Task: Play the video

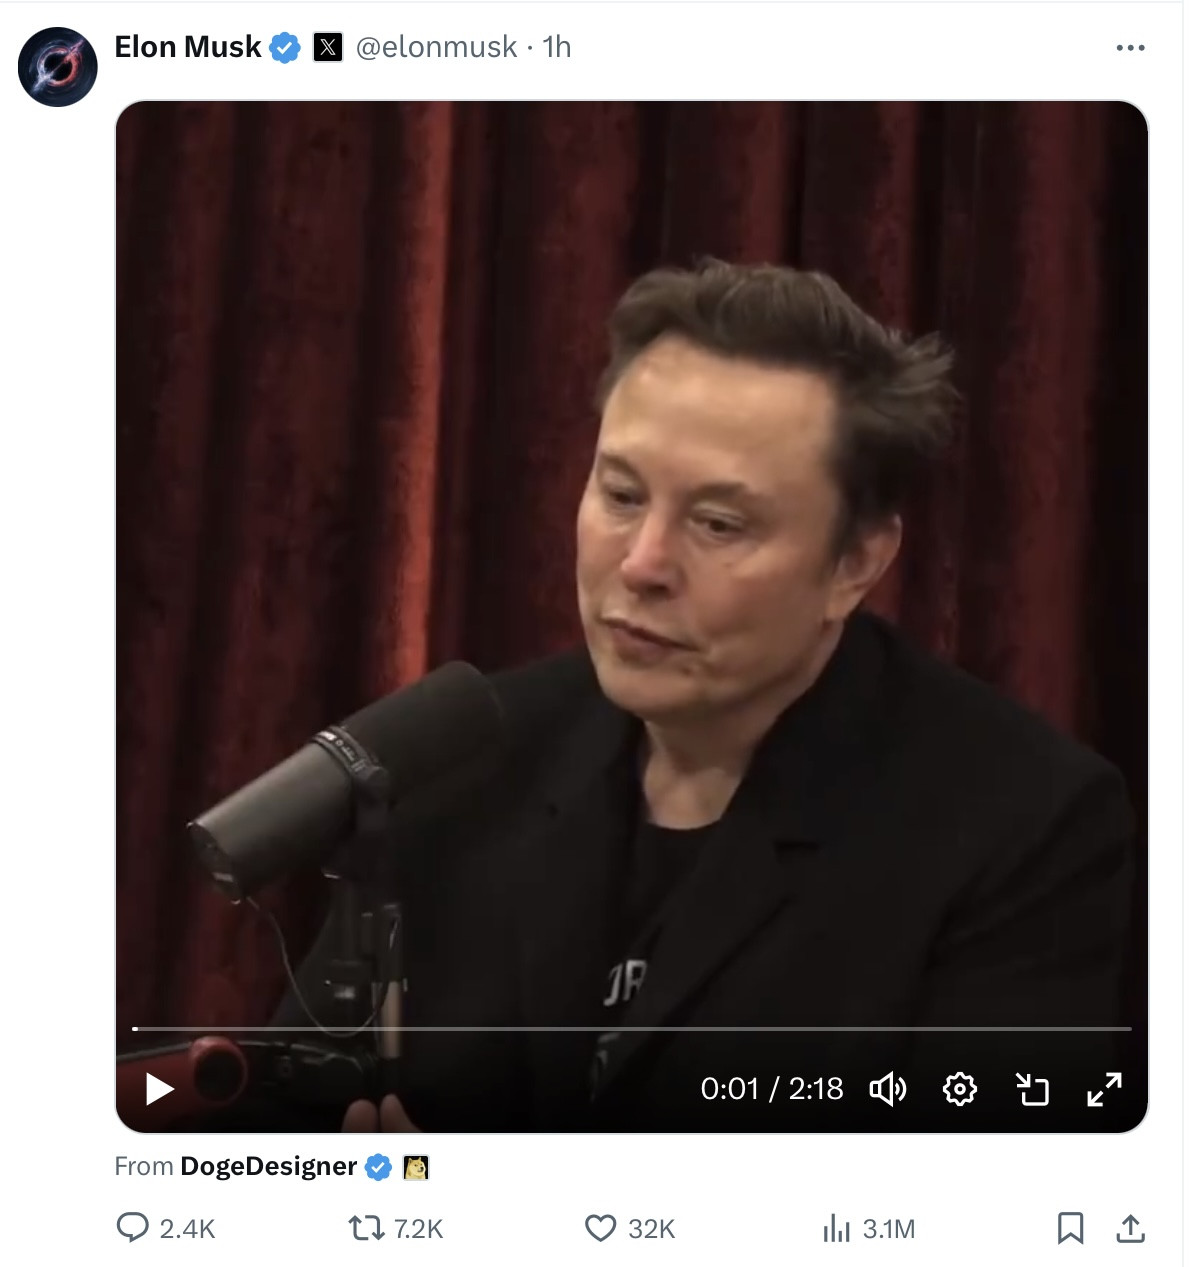Action: (x=159, y=1088)
